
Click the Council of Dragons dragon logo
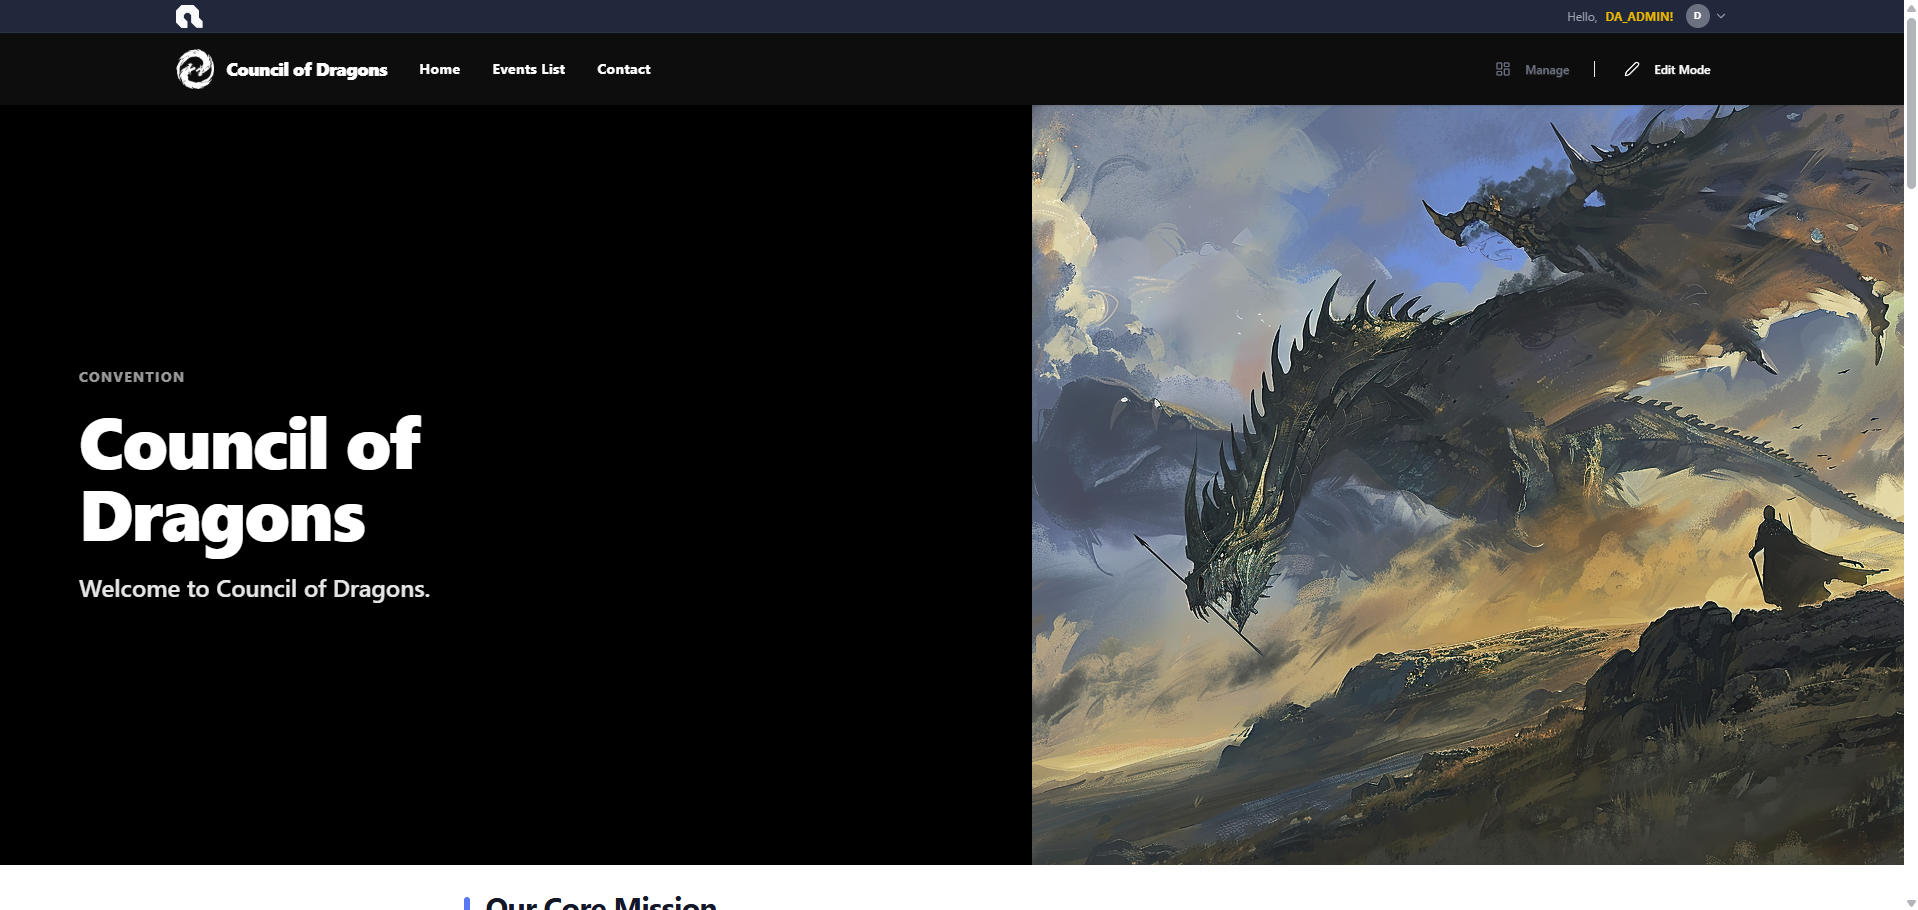point(196,69)
